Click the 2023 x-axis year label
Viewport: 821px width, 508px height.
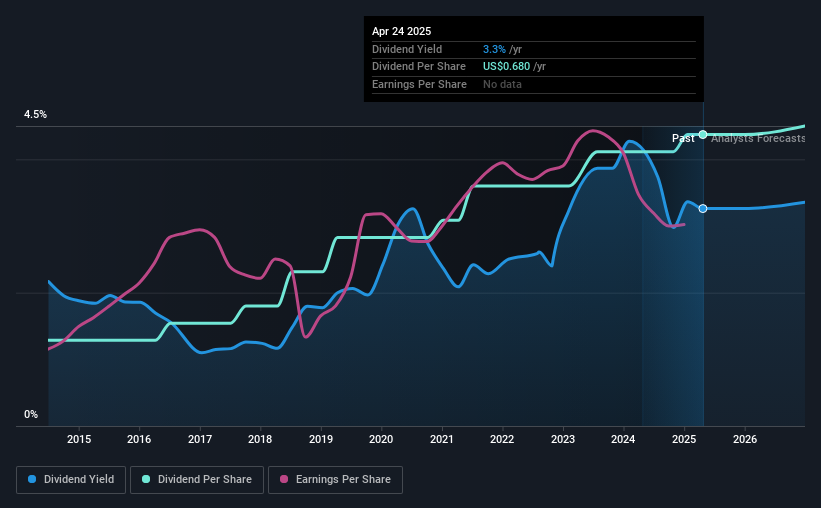(563, 439)
